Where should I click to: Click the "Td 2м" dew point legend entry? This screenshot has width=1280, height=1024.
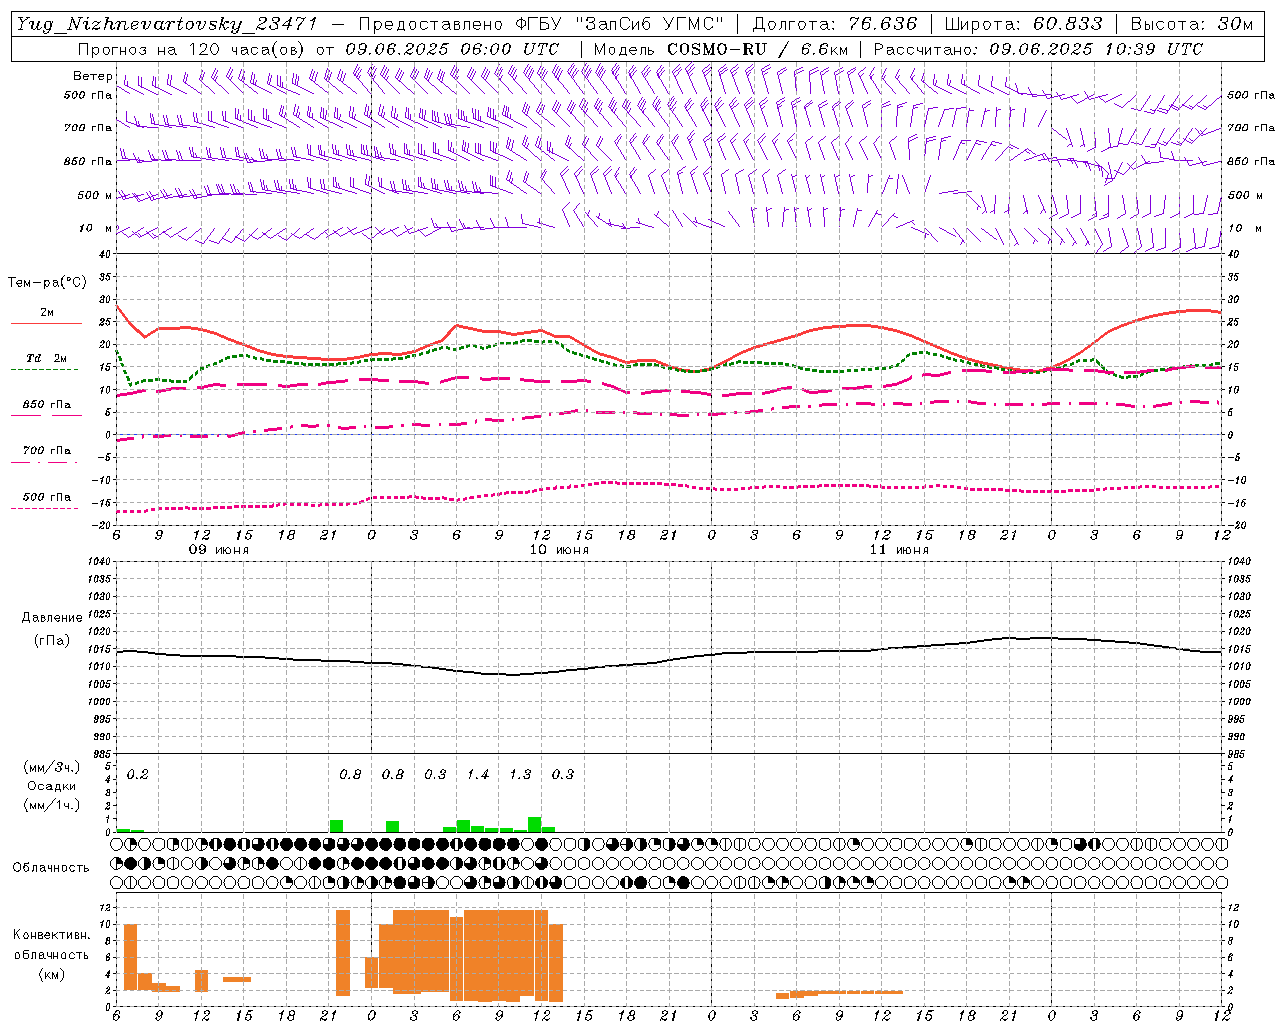click(47, 358)
